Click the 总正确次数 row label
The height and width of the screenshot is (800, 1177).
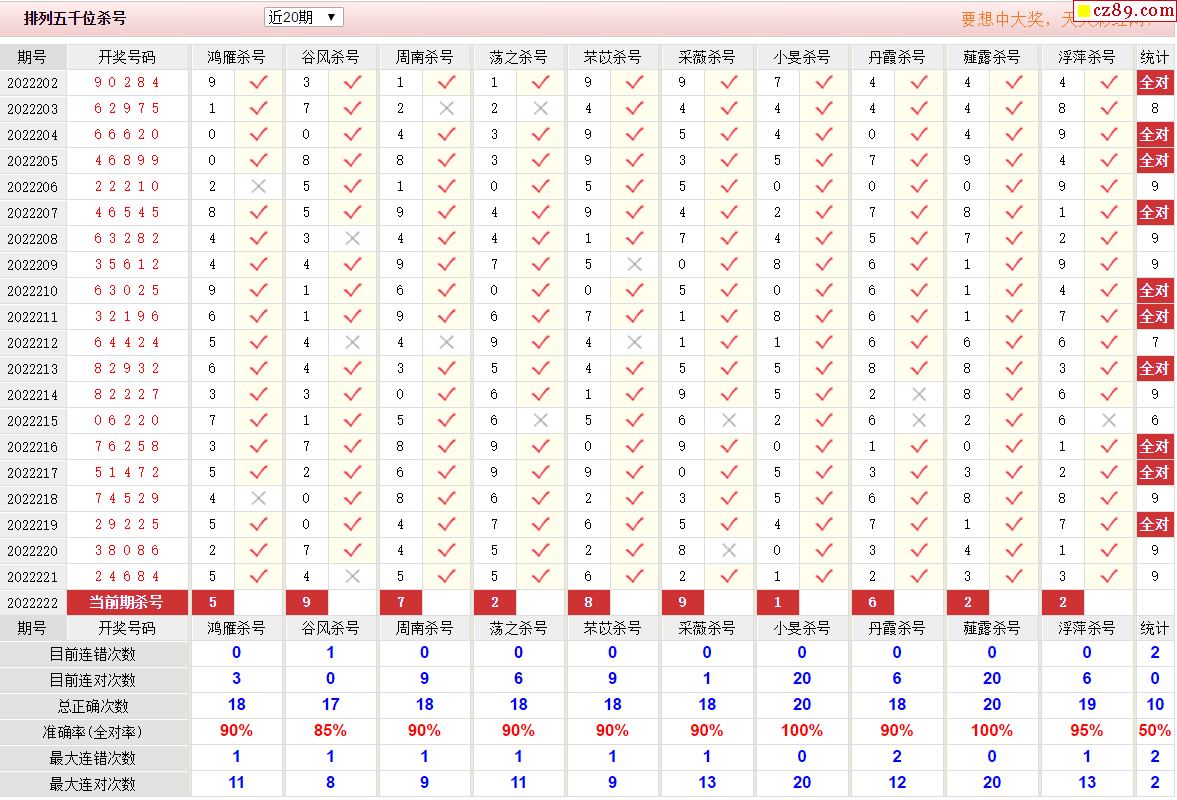pos(93,706)
